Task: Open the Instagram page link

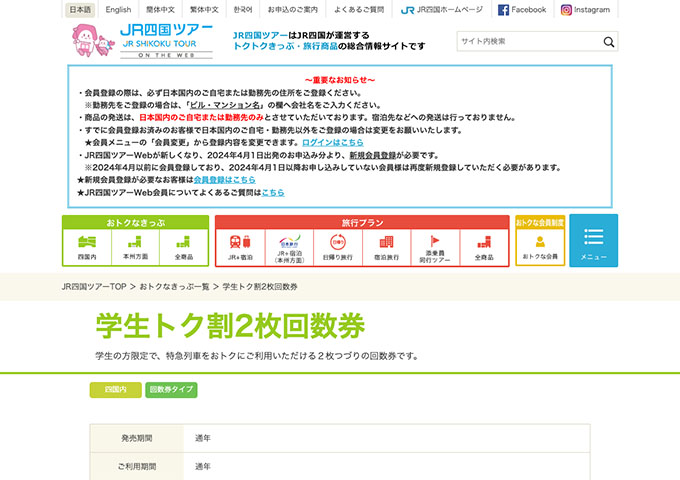Action: click(x=585, y=10)
